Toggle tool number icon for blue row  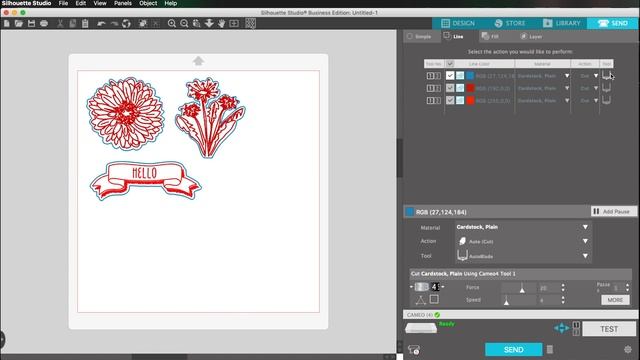point(433,76)
